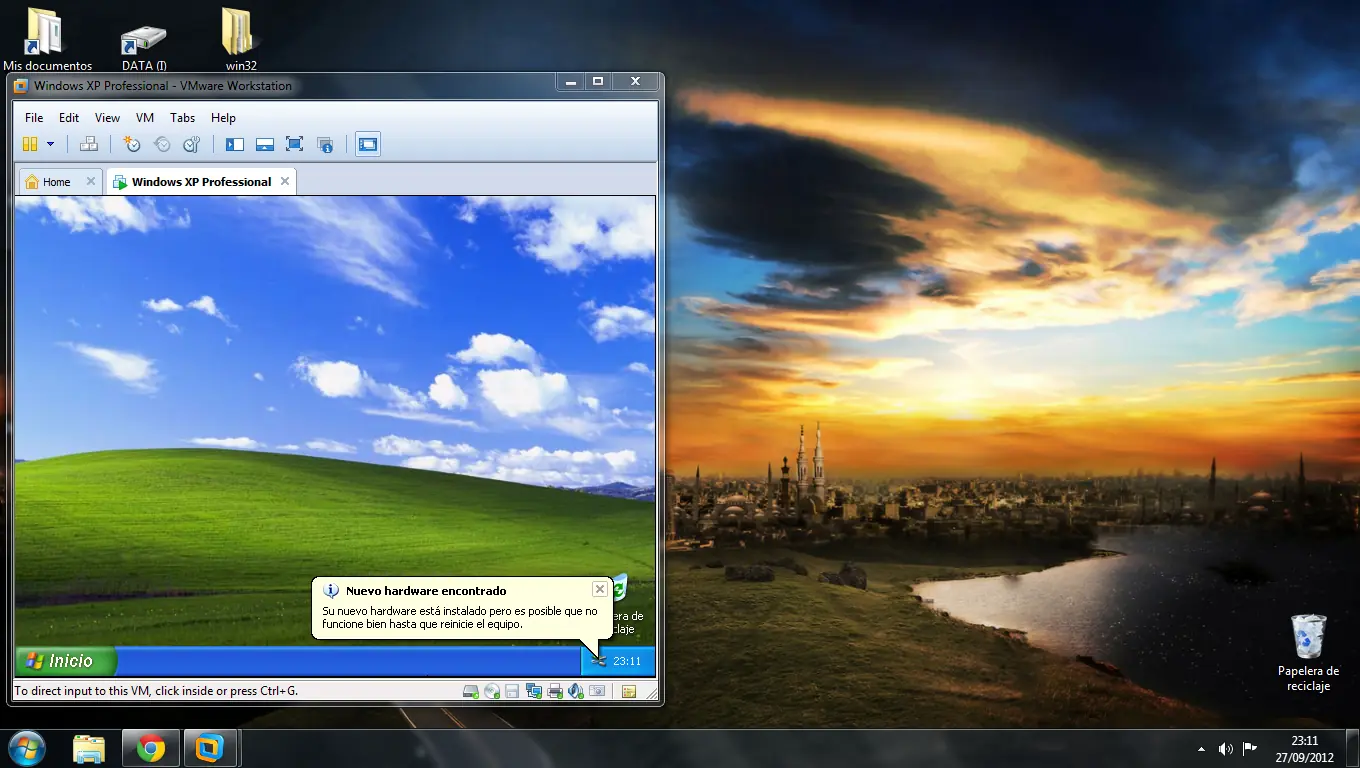Viewport: 1360px width, 768px height.
Task: Click the CD/DVD drive status icon
Action: (492, 691)
